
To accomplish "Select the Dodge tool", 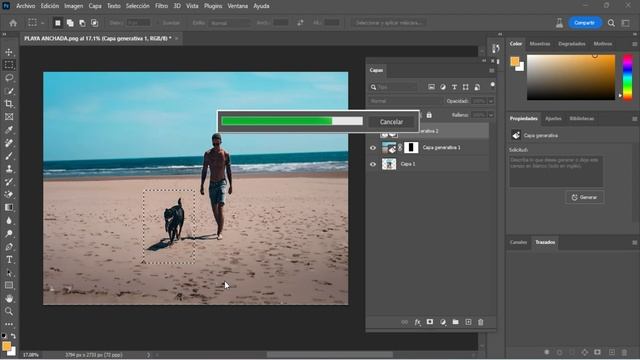I will [9, 233].
